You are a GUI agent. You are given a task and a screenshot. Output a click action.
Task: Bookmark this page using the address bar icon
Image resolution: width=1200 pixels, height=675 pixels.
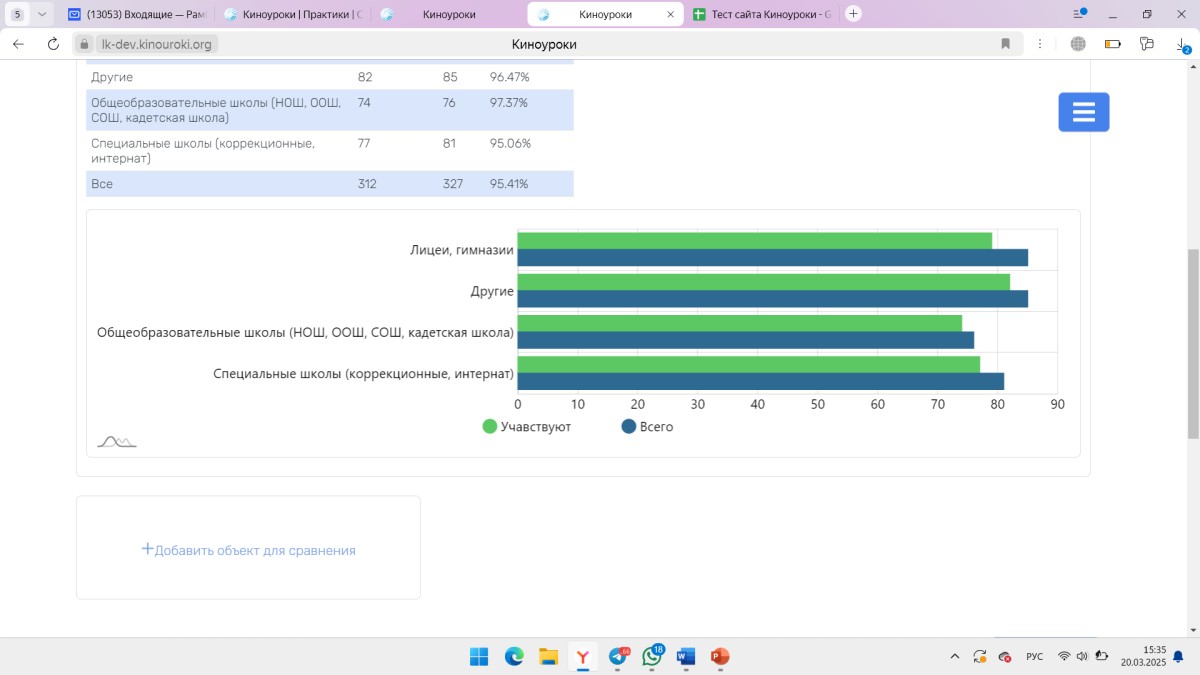(x=1006, y=44)
